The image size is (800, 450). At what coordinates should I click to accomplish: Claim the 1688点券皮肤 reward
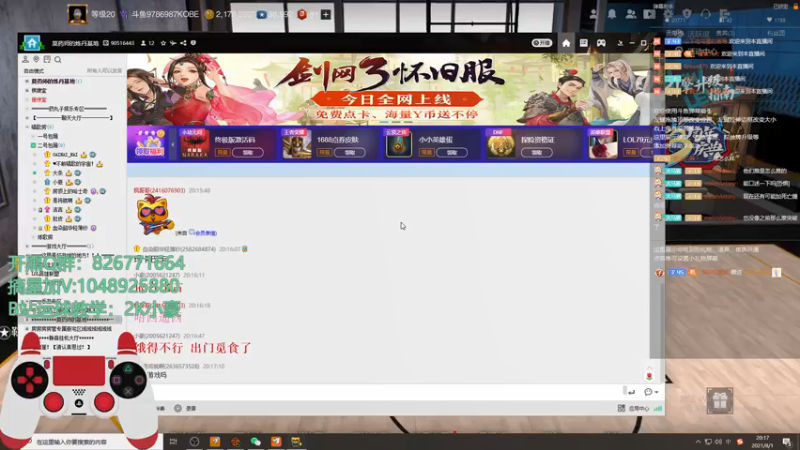pos(349,153)
